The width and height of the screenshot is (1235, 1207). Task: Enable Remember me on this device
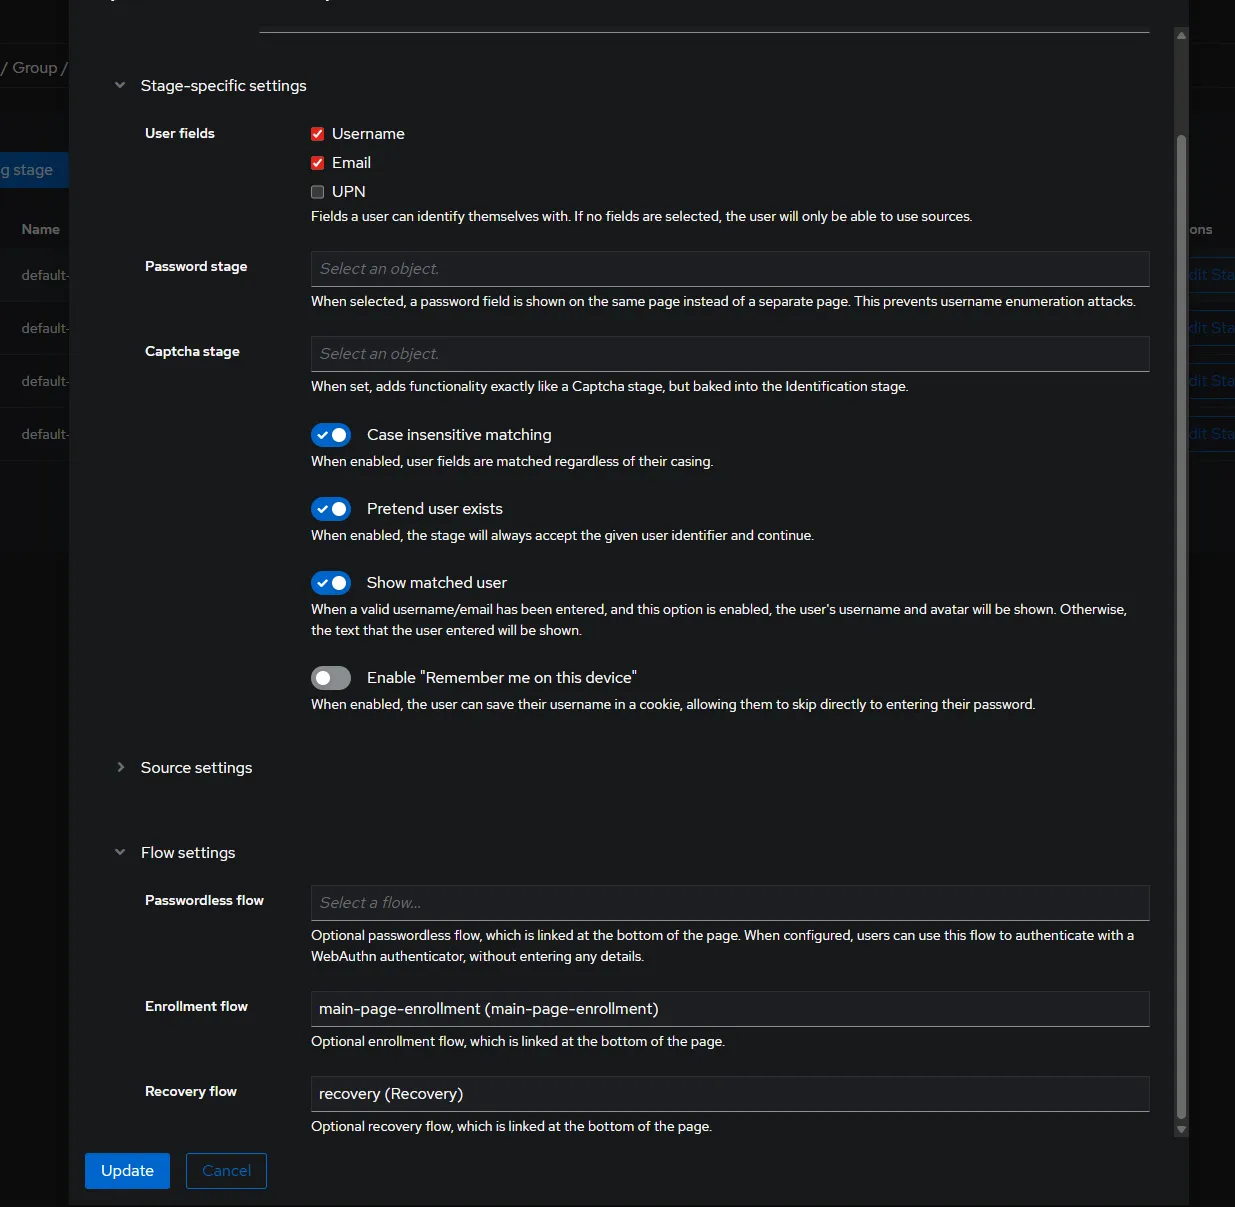331,678
